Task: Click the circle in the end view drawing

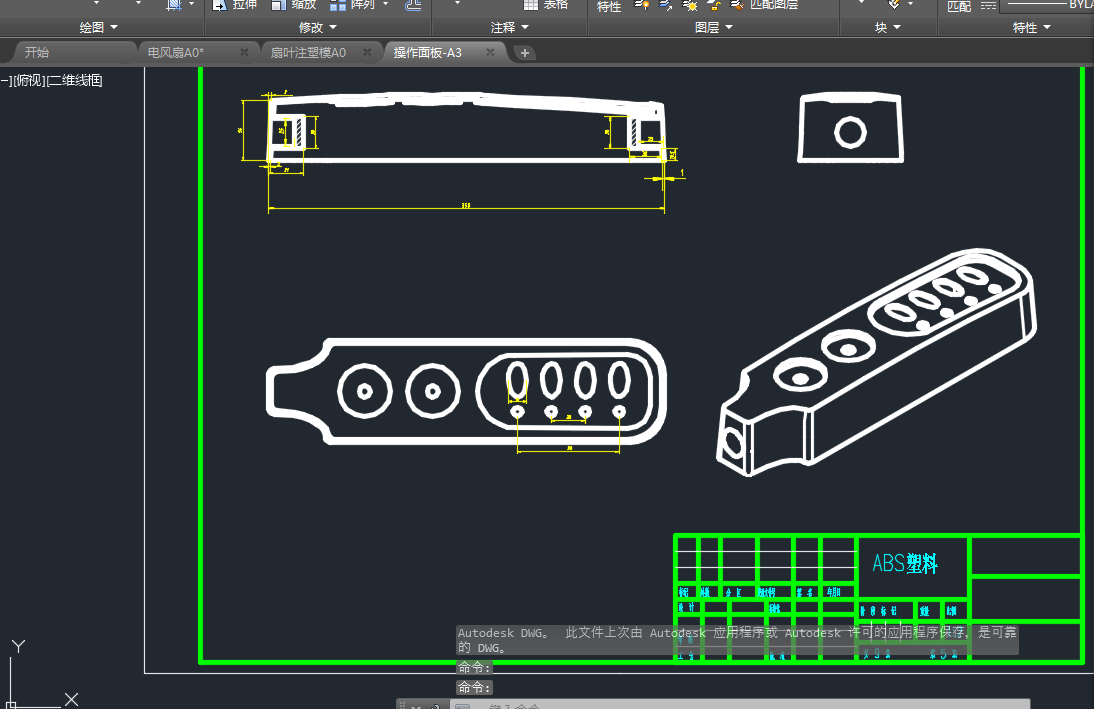Action: pyautogui.click(x=851, y=133)
